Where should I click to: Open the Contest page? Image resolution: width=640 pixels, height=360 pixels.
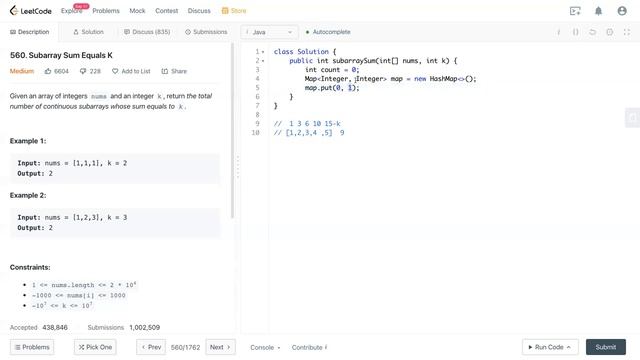pyautogui.click(x=167, y=11)
